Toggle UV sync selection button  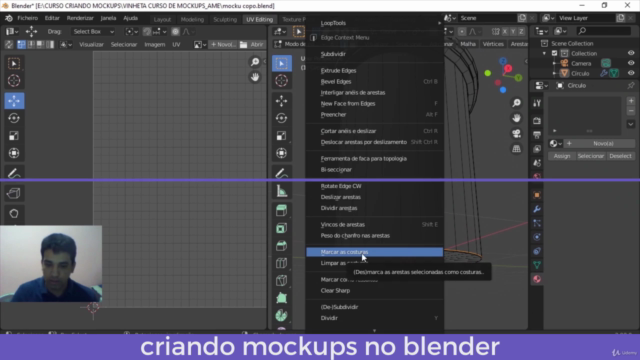pos(9,44)
